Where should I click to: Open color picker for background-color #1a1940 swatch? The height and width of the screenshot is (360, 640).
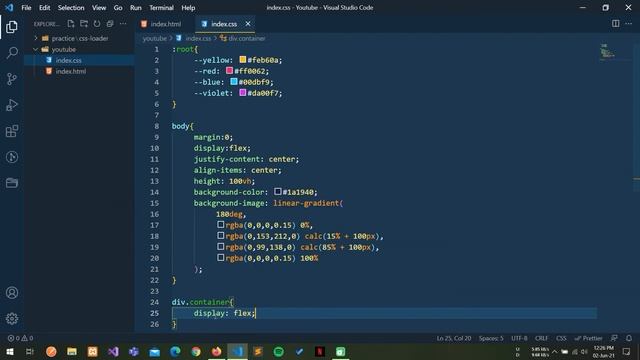[x=278, y=191]
